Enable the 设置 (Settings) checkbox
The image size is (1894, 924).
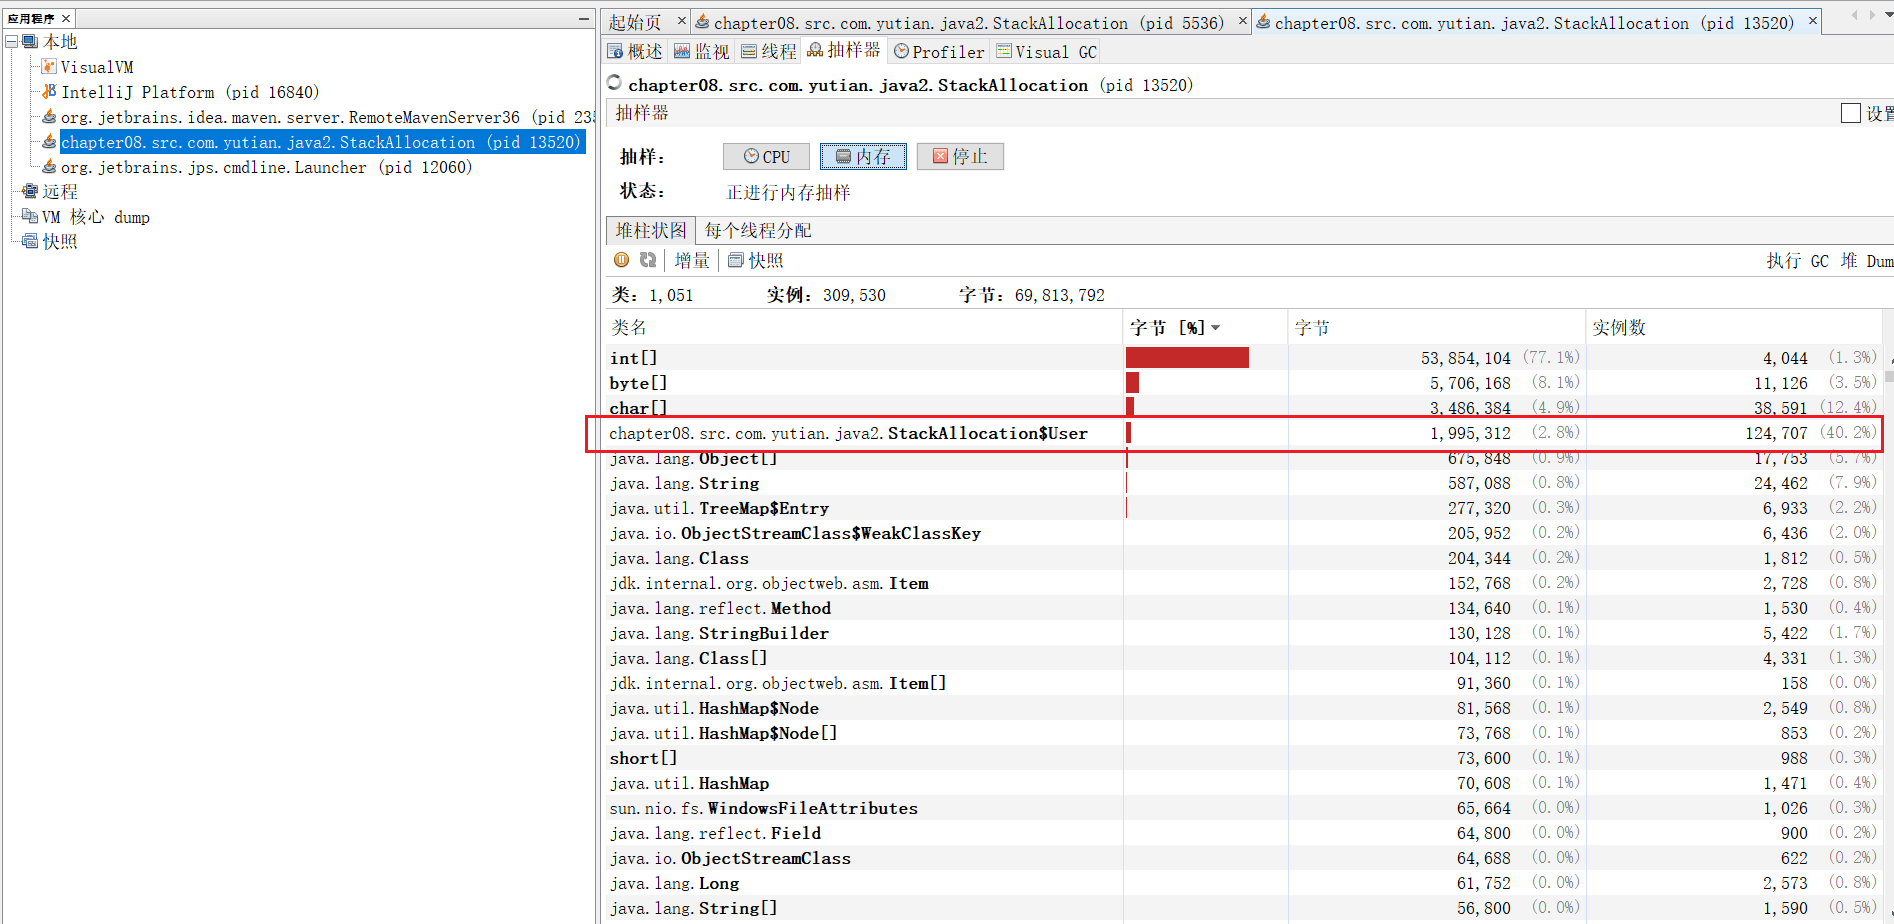pyautogui.click(x=1850, y=114)
